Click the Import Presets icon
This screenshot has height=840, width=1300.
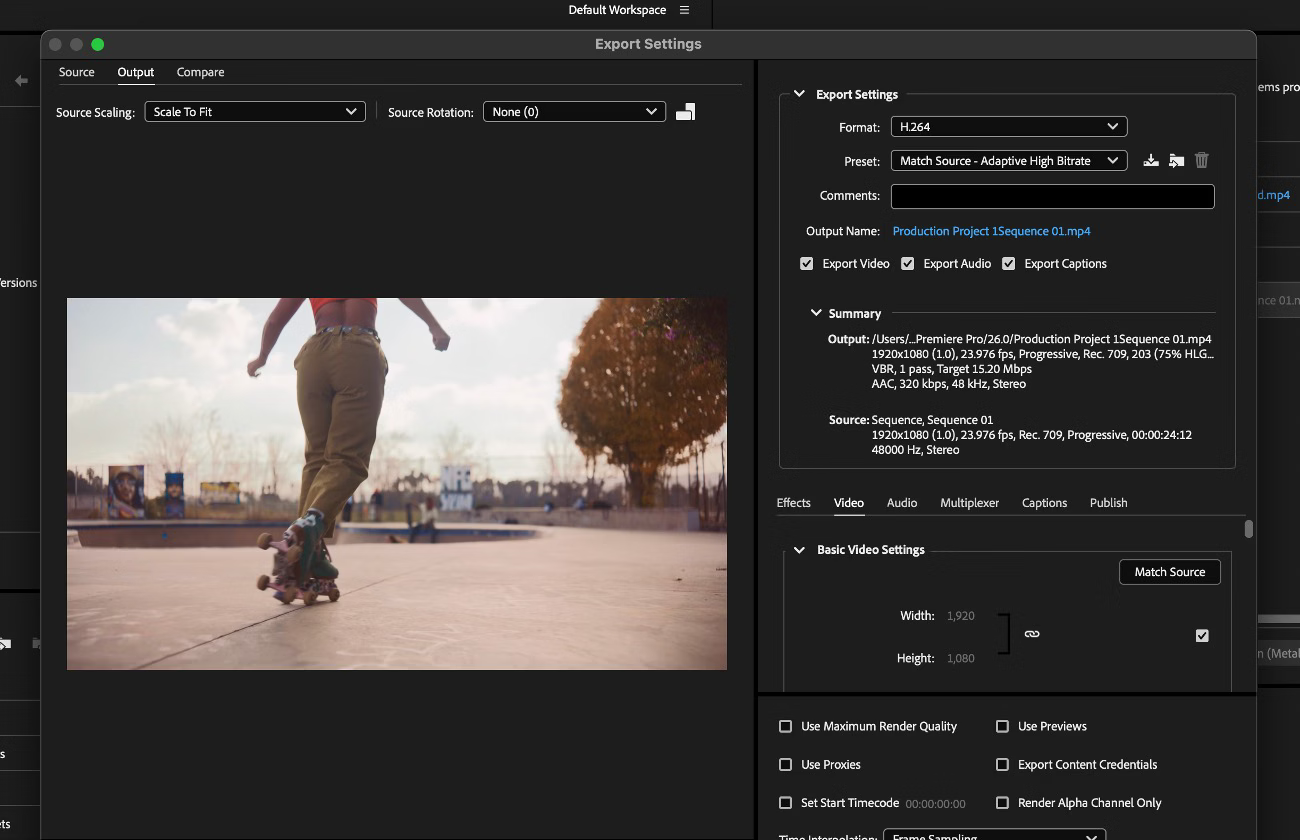[x=1177, y=160]
